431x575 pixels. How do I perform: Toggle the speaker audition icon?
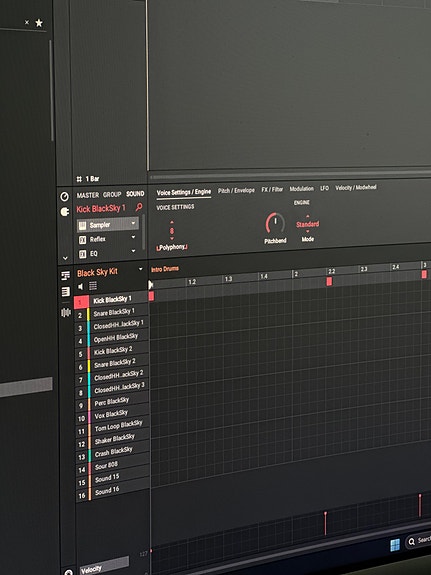click(80, 286)
